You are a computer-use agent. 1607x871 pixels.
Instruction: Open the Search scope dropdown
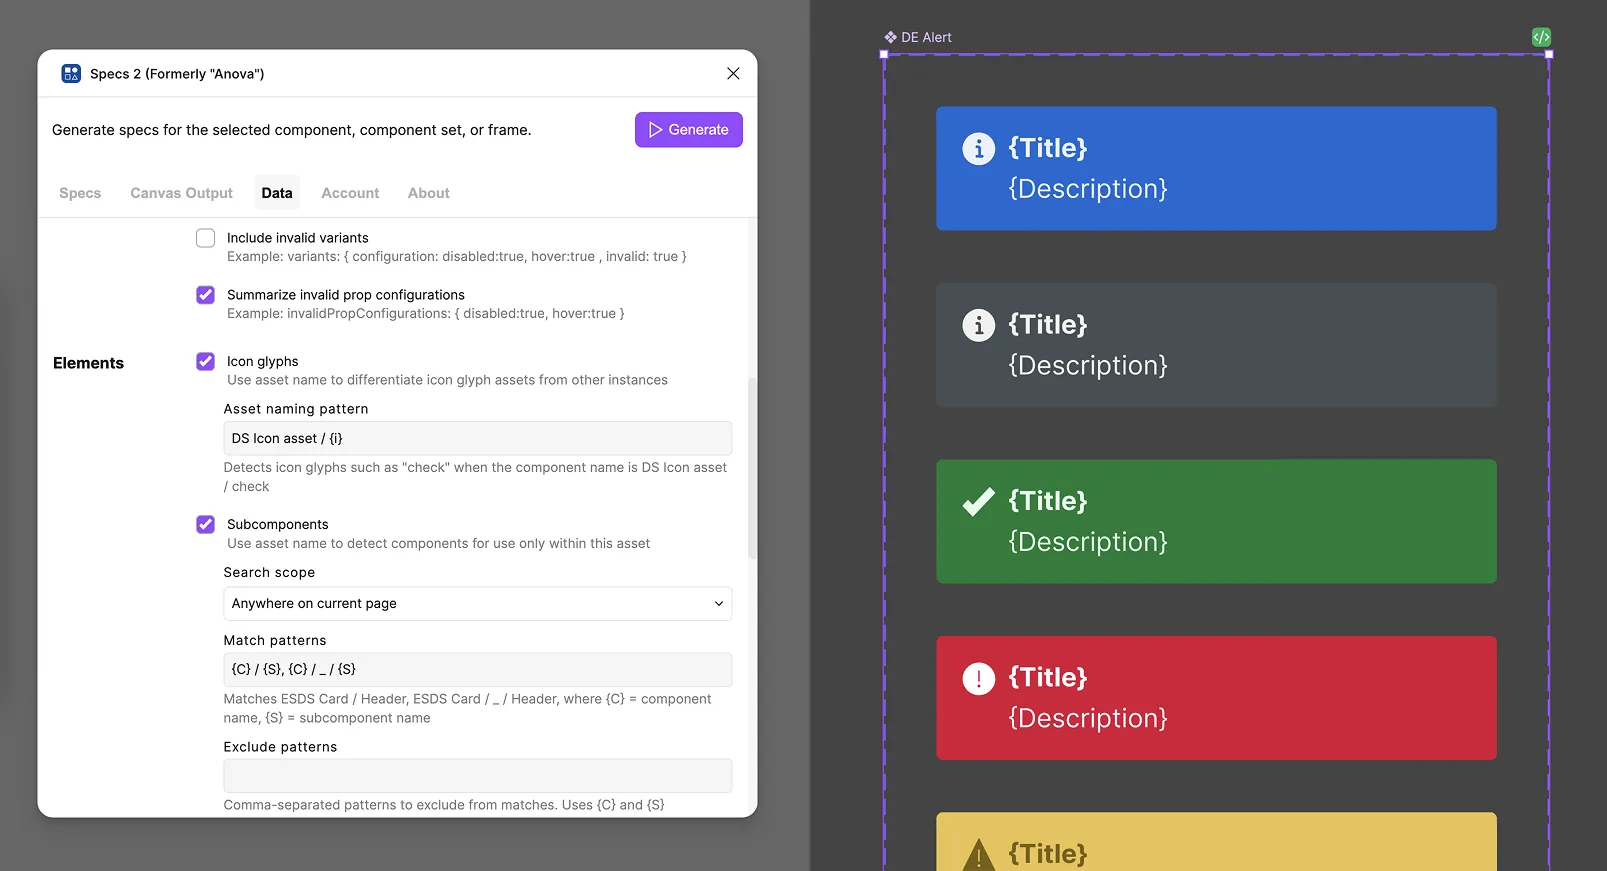tap(477, 603)
